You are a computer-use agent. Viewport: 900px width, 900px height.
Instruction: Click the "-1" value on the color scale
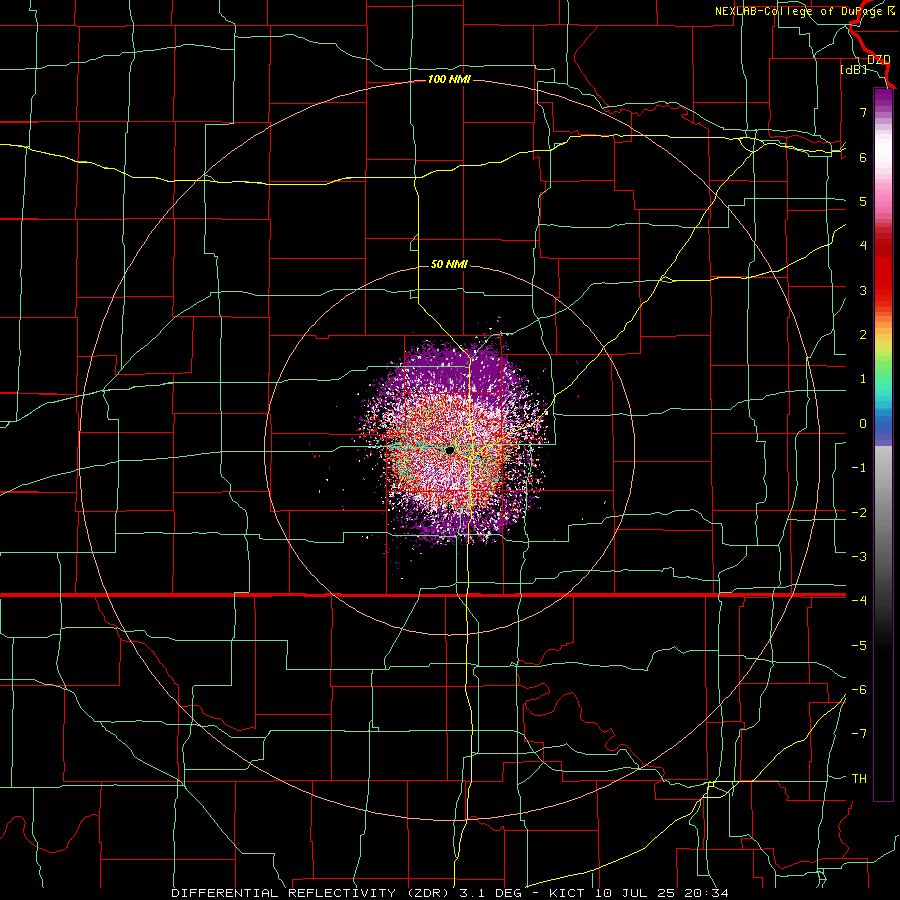(x=859, y=468)
